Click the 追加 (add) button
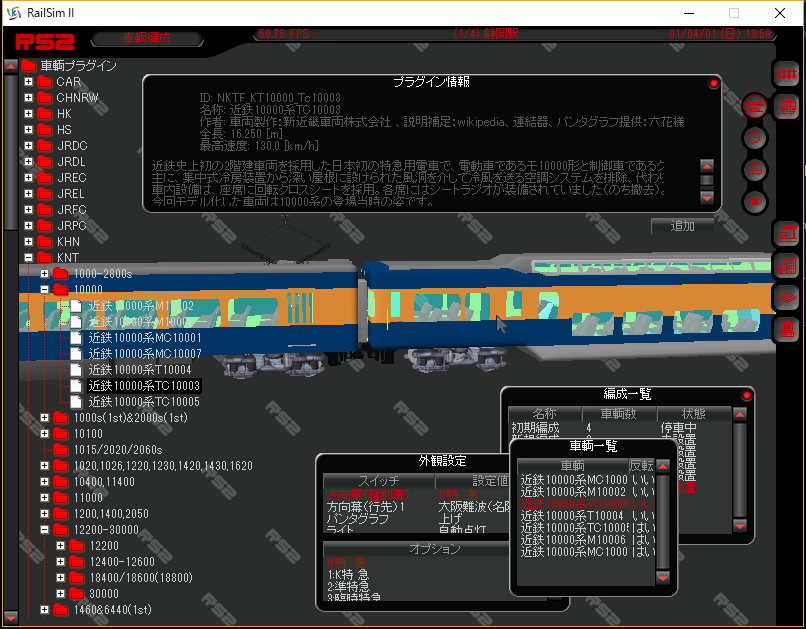 (x=683, y=226)
